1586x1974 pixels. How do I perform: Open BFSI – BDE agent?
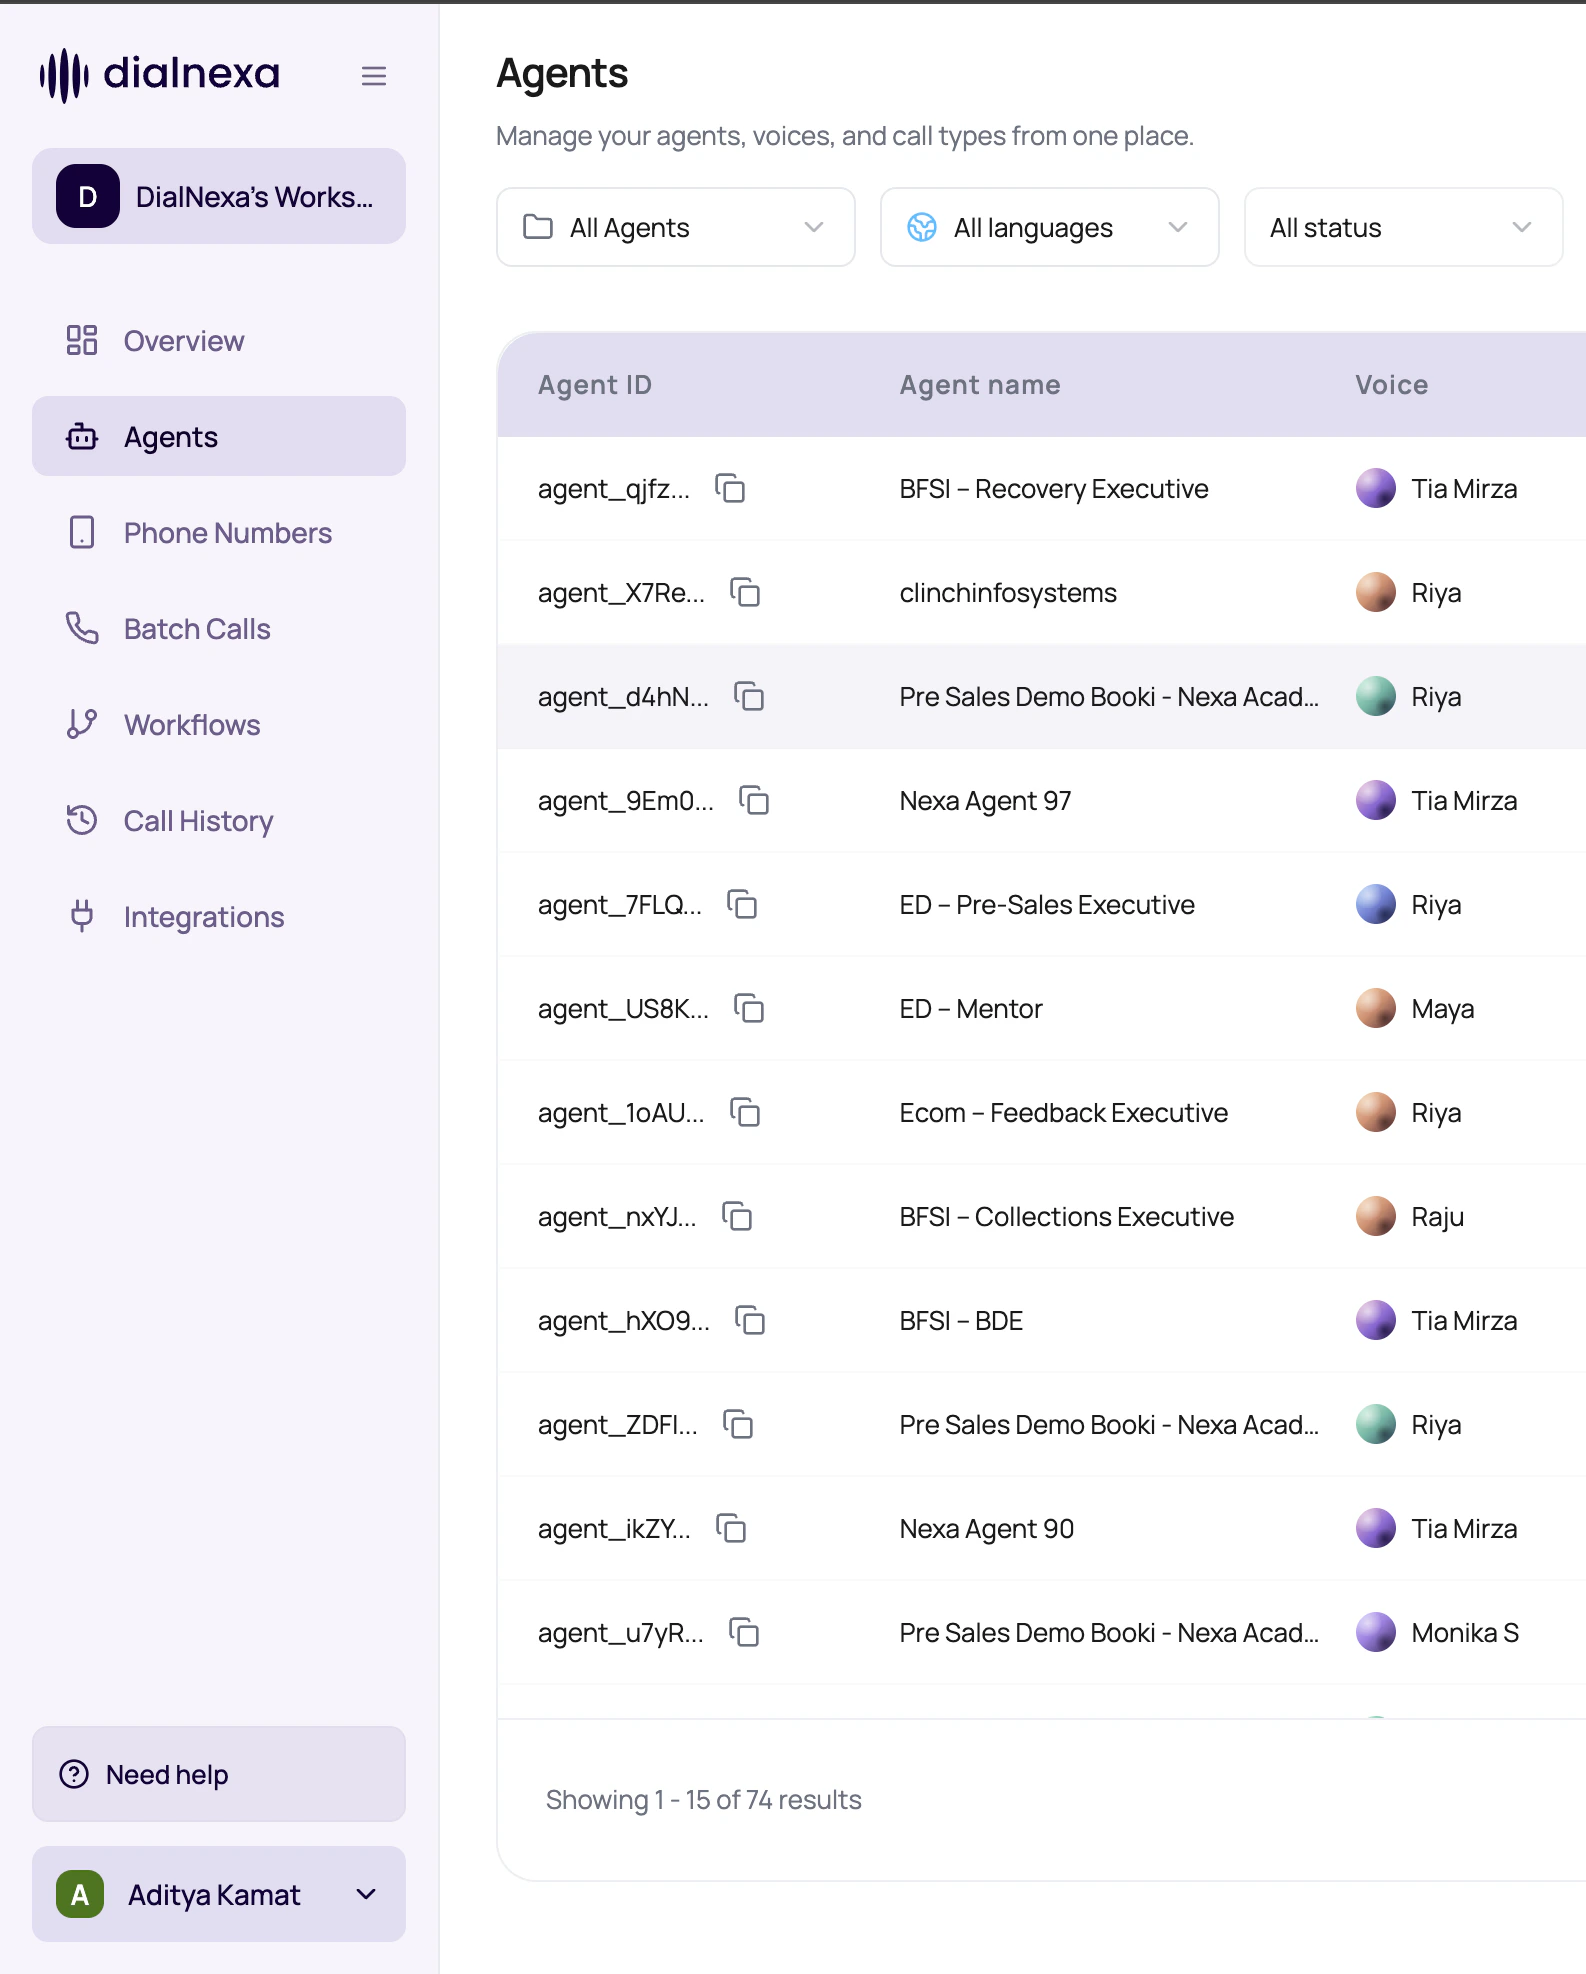961,1321
